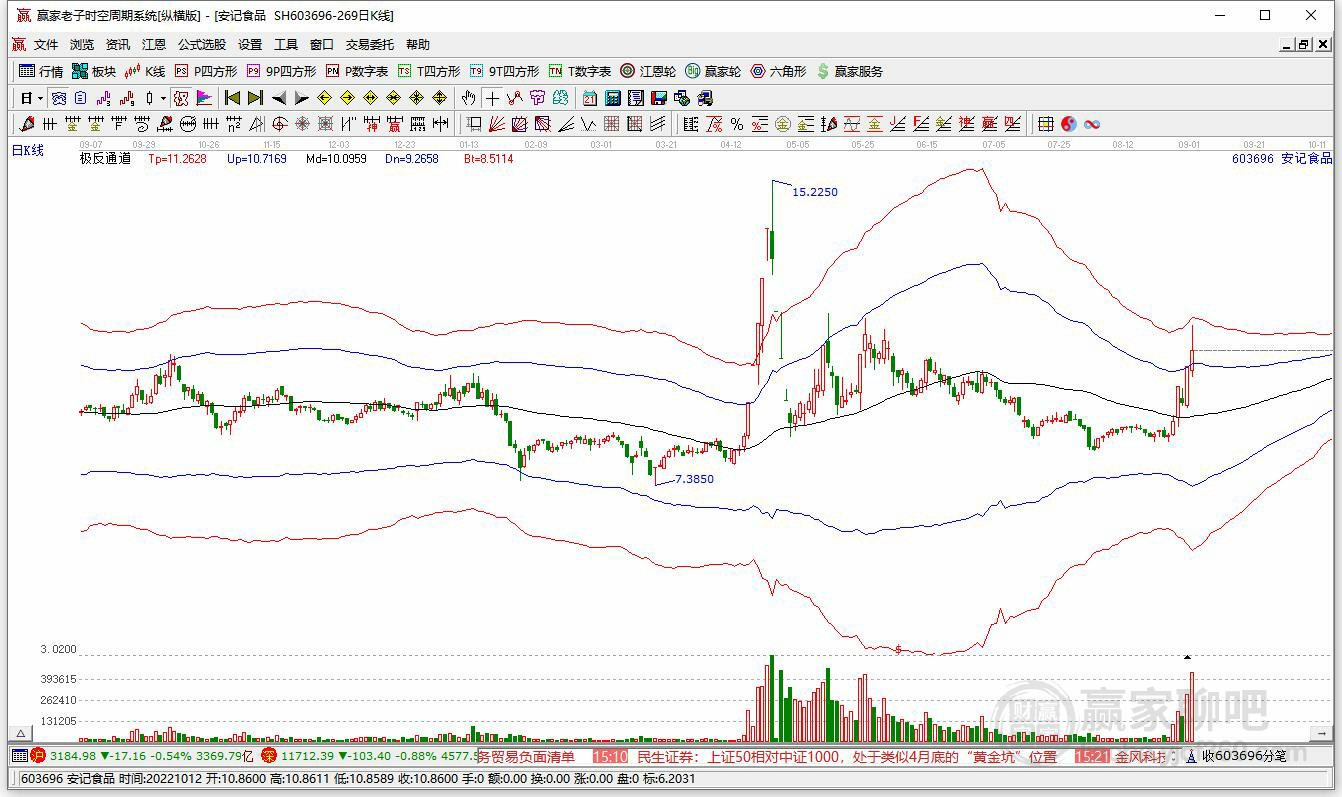Open the P数字表 tool
This screenshot has width=1342, height=797.
(357, 71)
